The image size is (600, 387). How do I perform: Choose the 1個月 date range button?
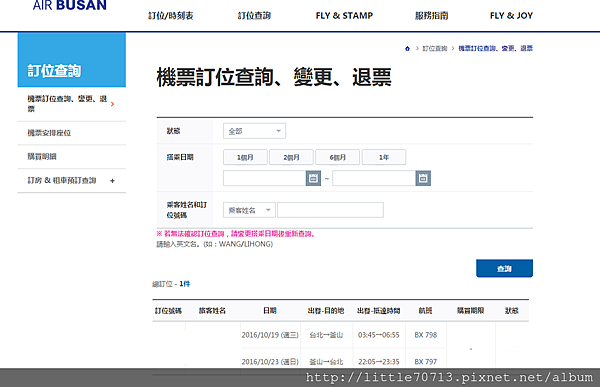tap(245, 157)
